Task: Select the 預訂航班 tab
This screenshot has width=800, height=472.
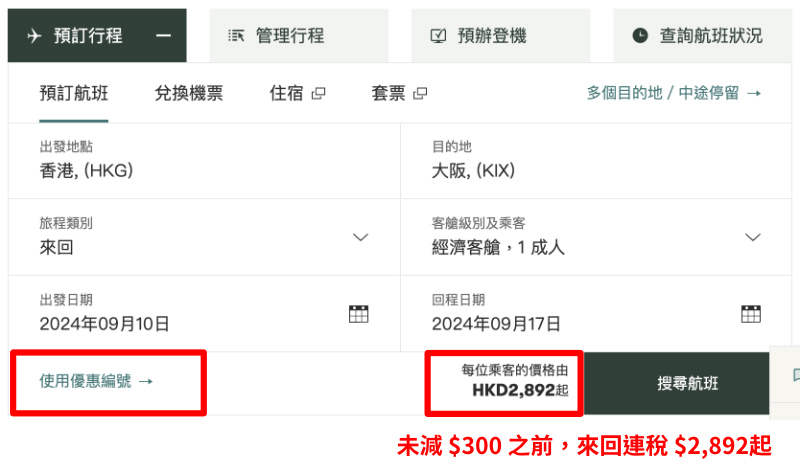Action: click(74, 93)
